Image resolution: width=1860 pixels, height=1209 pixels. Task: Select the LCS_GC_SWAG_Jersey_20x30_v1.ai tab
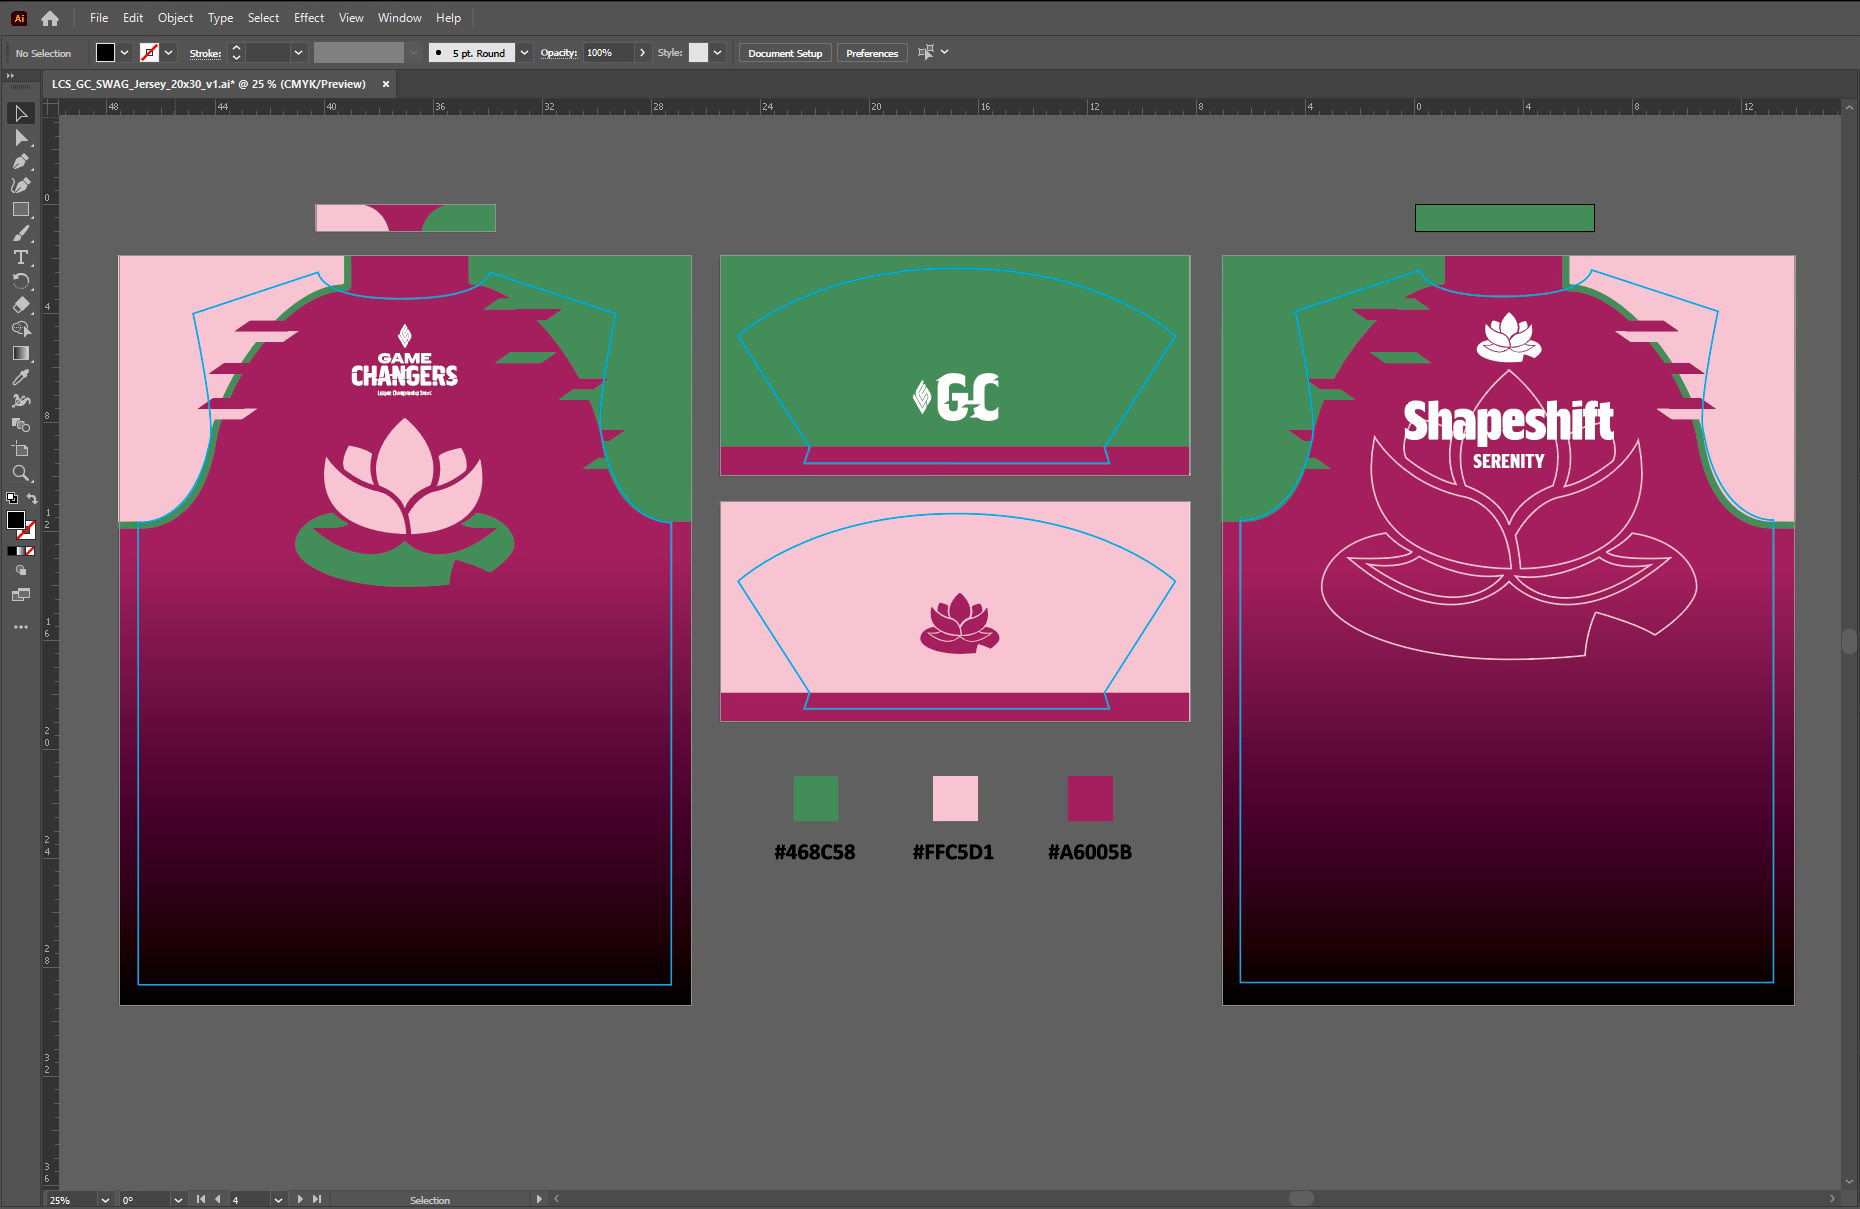(x=209, y=84)
